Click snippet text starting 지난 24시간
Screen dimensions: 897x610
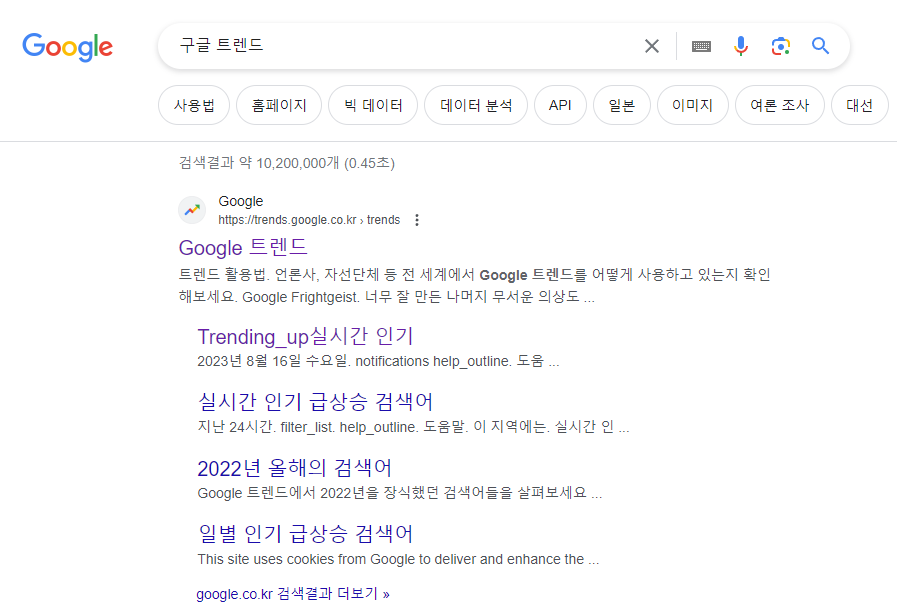[x=413, y=427]
